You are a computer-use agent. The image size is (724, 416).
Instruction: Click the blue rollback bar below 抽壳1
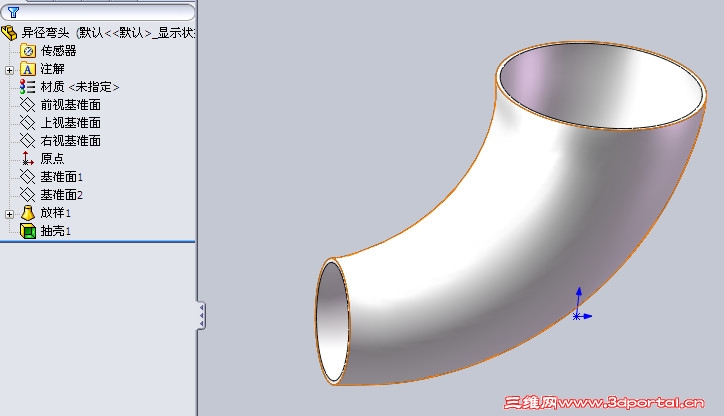[x=98, y=241]
